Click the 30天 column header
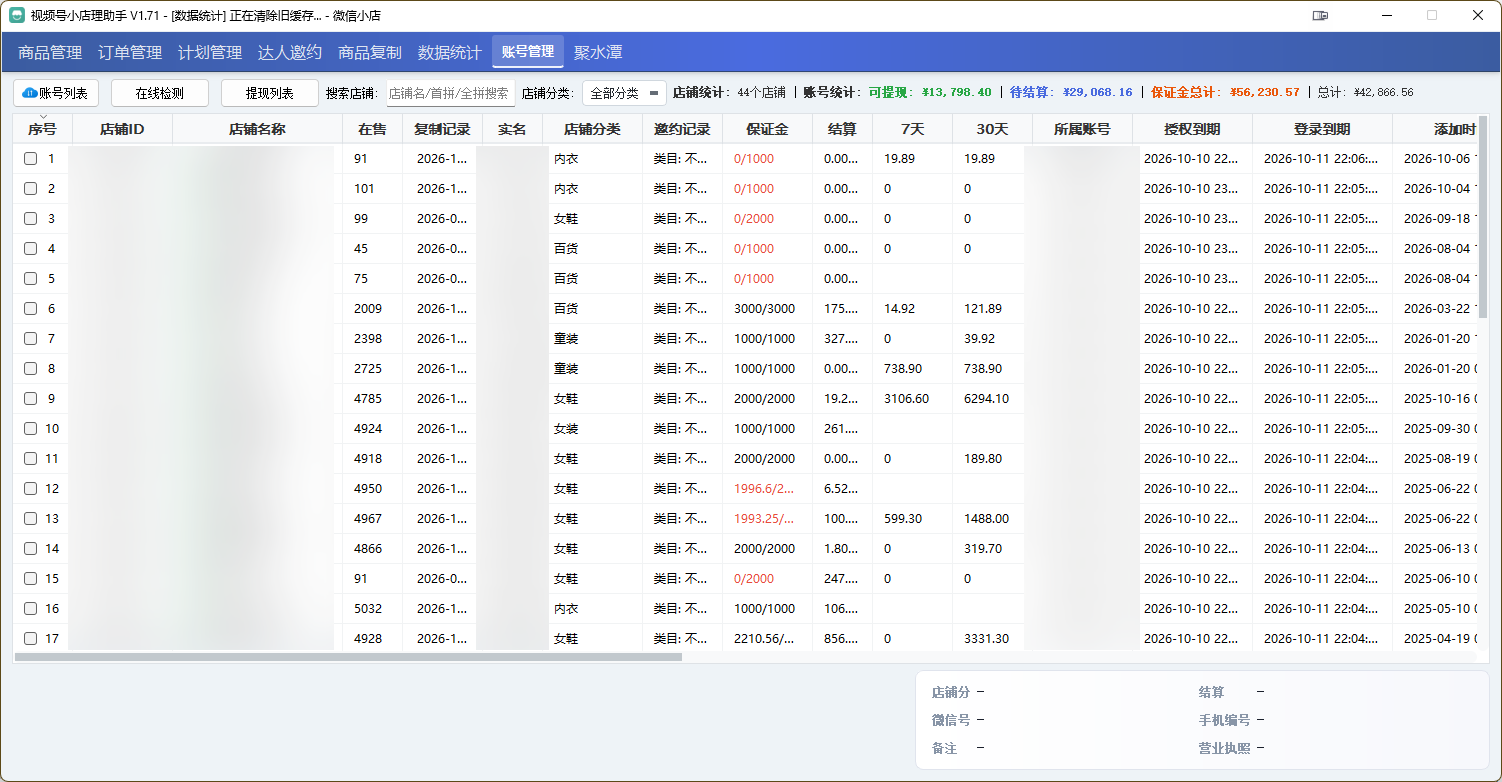 point(992,129)
